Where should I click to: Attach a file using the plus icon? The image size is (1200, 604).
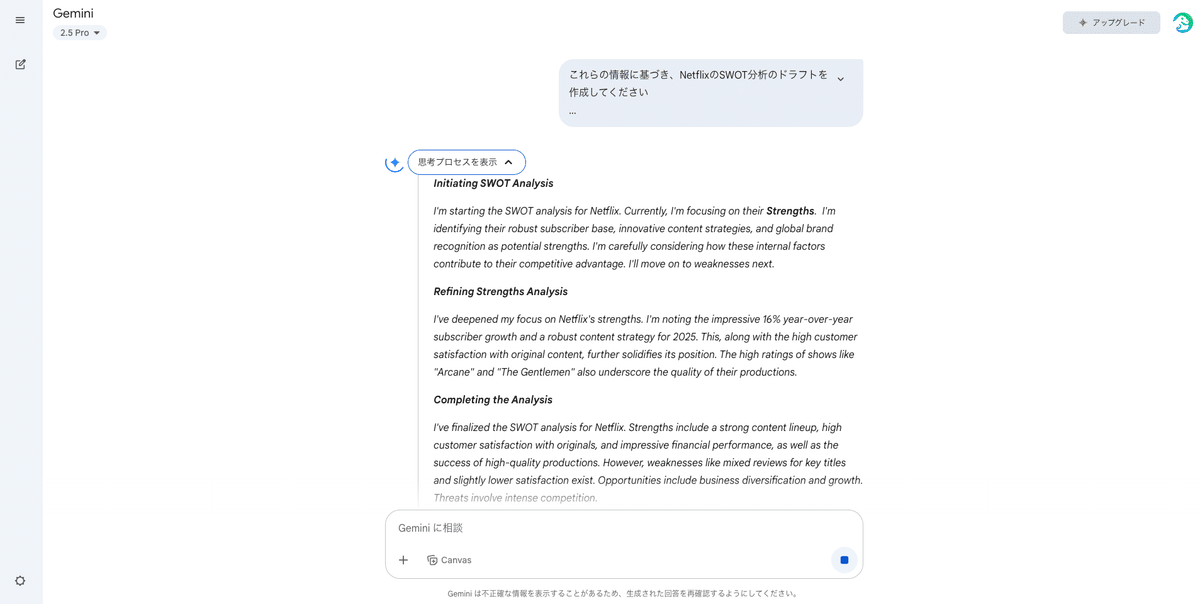pos(403,560)
